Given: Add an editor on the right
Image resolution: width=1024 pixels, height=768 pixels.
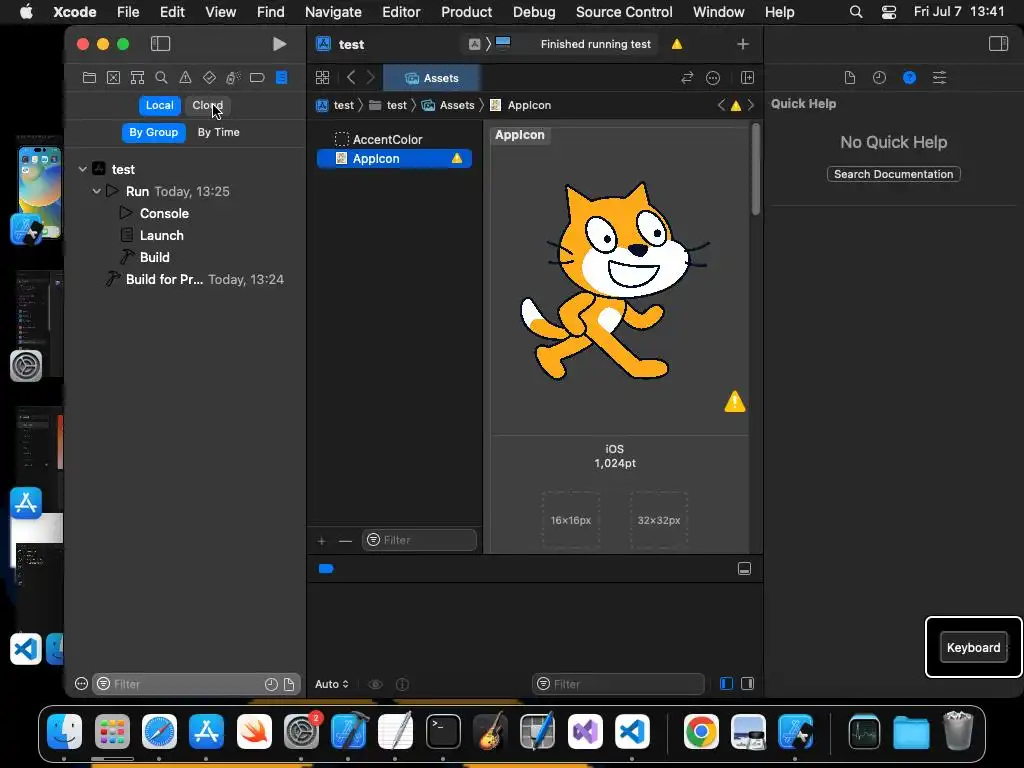Looking at the screenshot, I should (748, 78).
